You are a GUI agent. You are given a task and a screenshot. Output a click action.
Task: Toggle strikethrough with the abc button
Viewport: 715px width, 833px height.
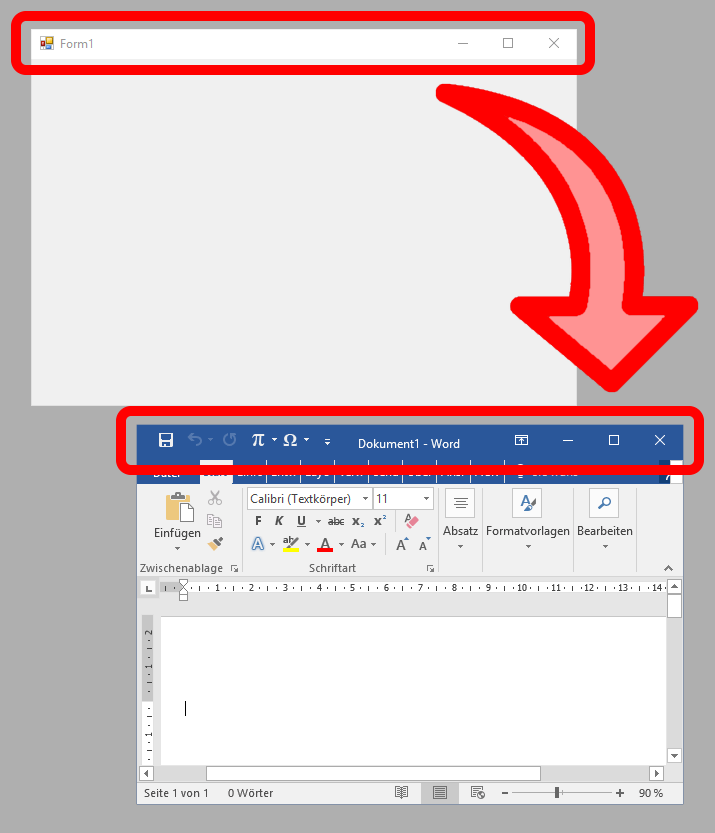point(336,521)
